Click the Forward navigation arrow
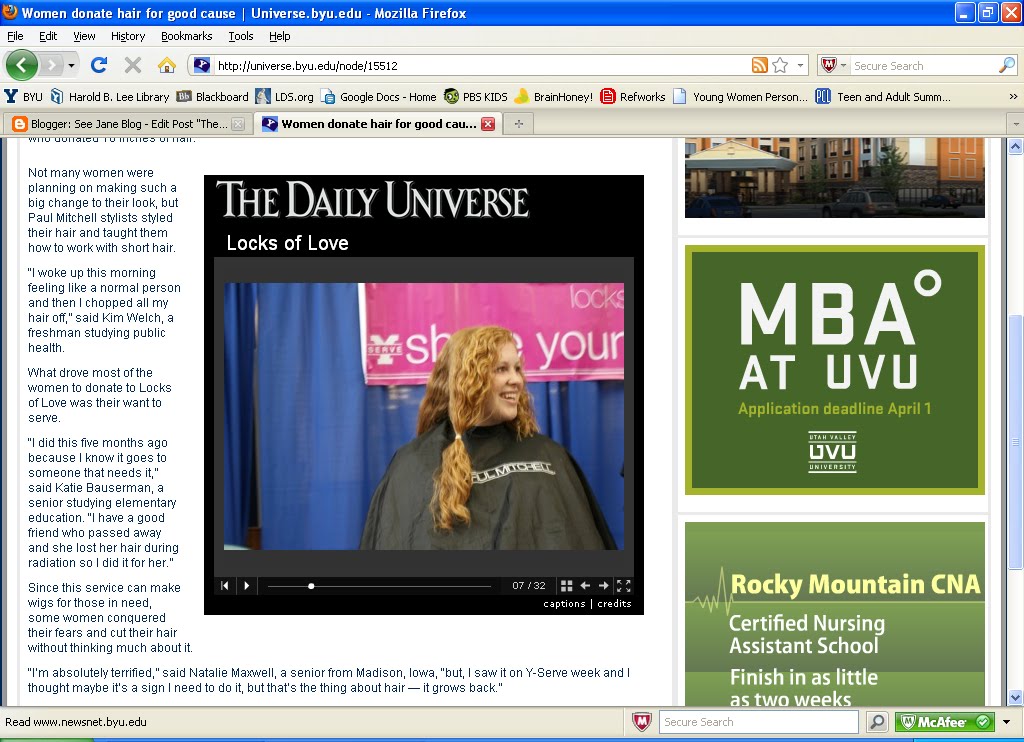Screen dimensions: 1024x742 (x=51, y=65)
